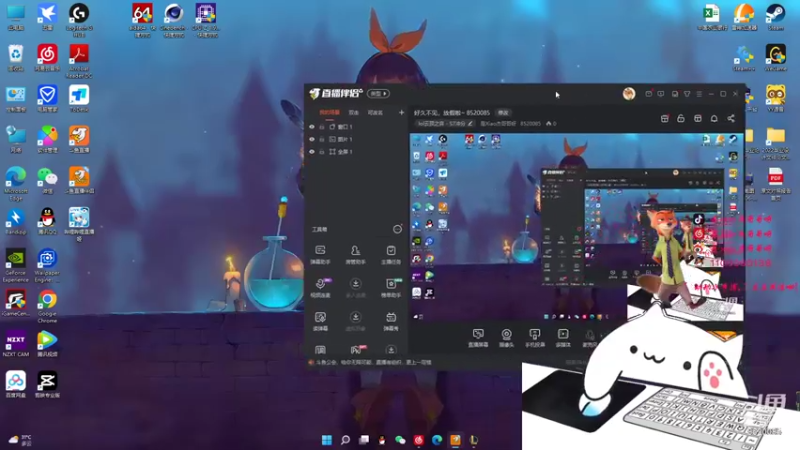
Task: Click the announcement ticker at window bottom
Action: pyautogui.click(x=371, y=362)
